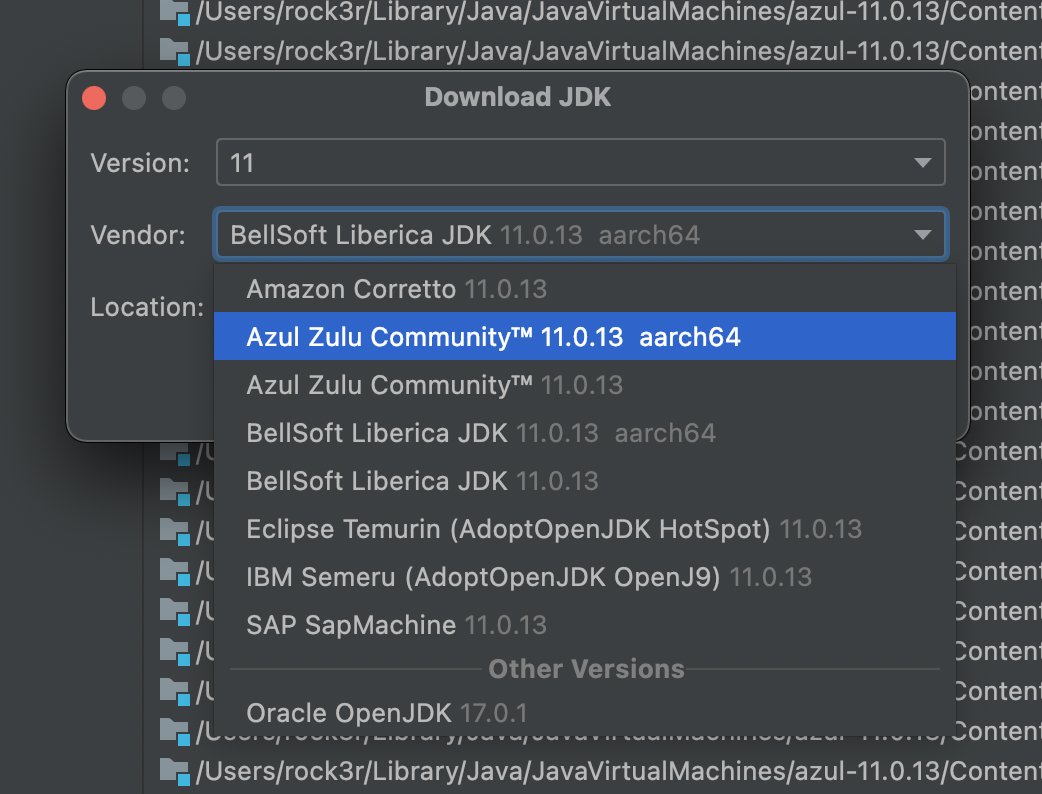
Task: Choose IBM Semeru (AdoptOpenJDK OpenJ9) 11.0.13
Action: 585,577
